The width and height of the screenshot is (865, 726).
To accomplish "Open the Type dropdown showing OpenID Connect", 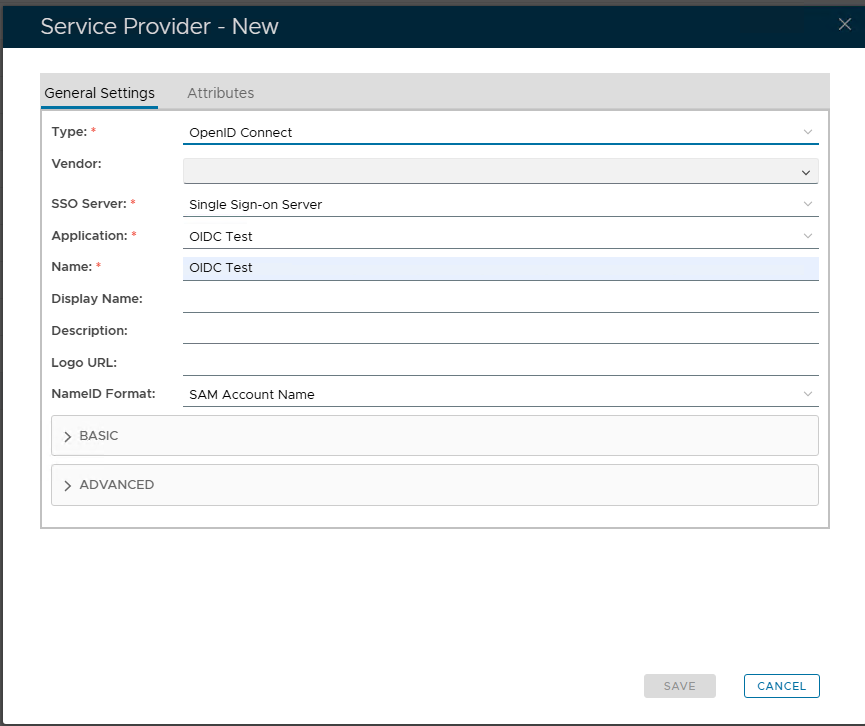I will (500, 132).
